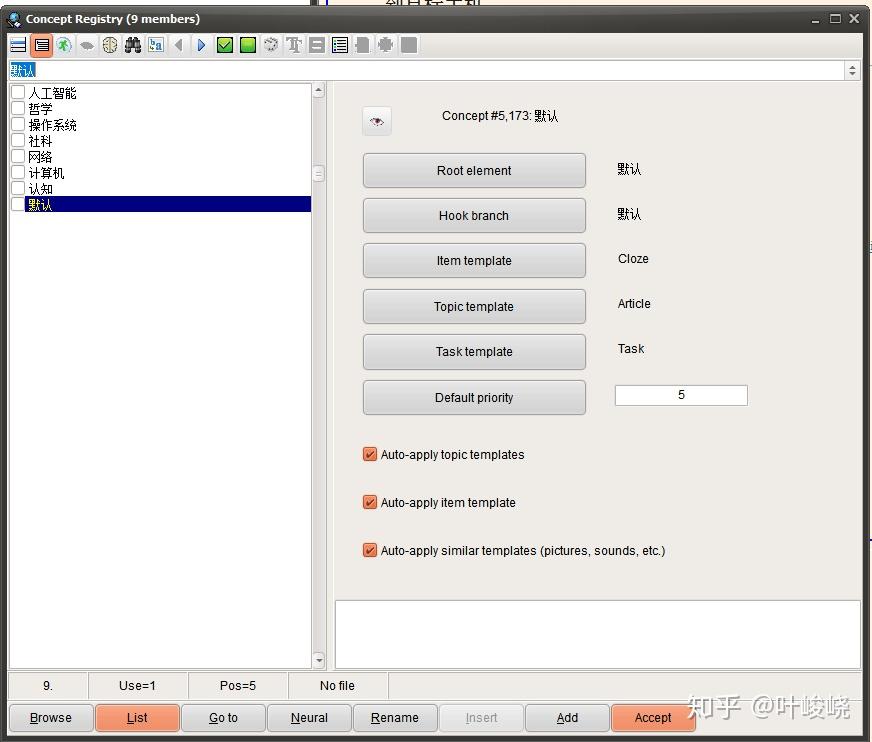Click the greyed puzzle-piece icon
Image resolution: width=872 pixels, height=742 pixels.
(385, 45)
